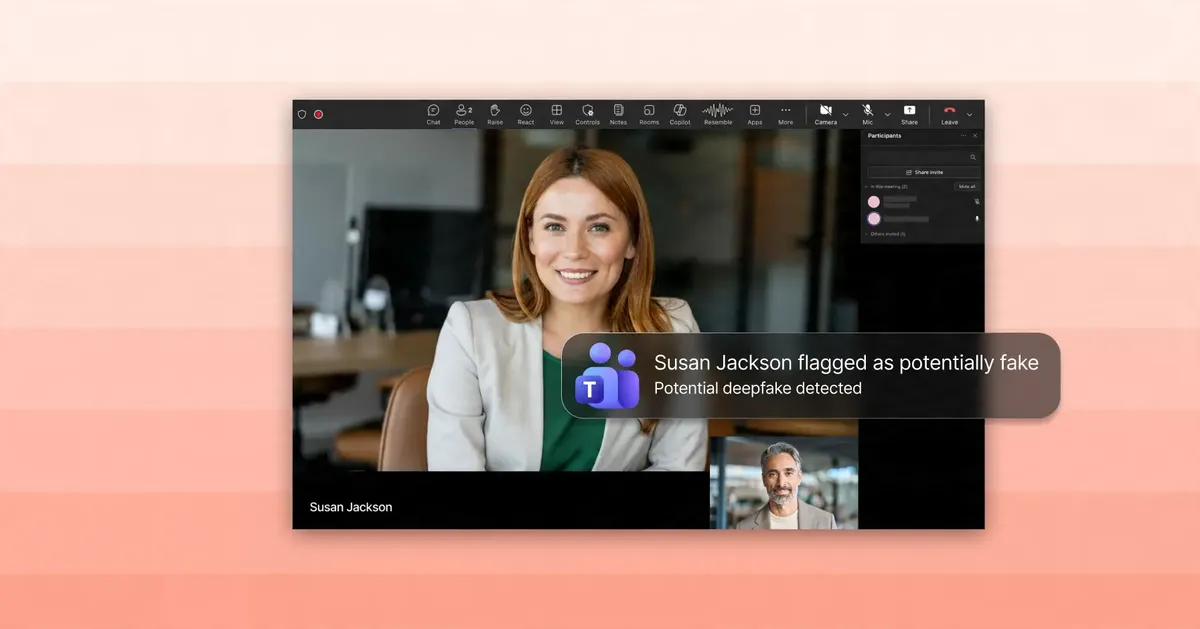1200x629 pixels.
Task: Click the Participants panel title
Action: [x=884, y=135]
